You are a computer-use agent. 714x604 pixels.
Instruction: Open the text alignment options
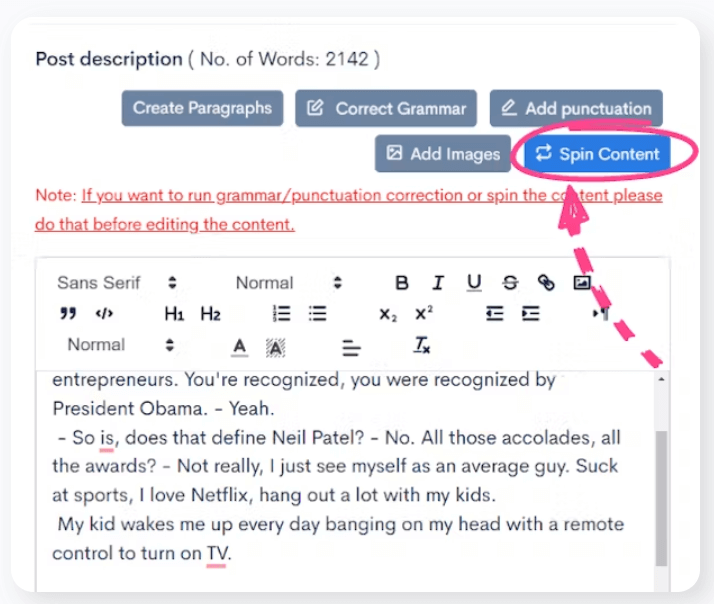351,346
